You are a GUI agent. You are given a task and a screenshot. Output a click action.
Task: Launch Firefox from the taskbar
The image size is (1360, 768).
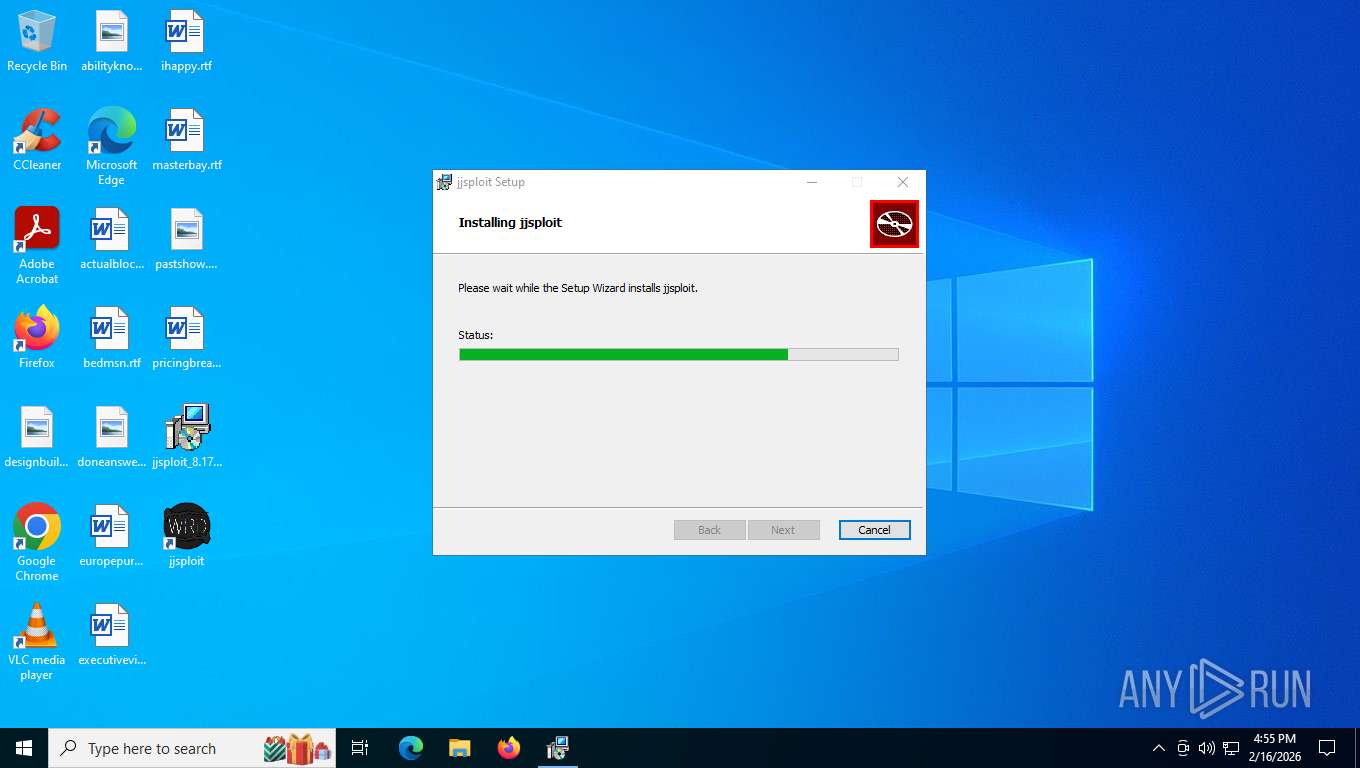click(509, 748)
